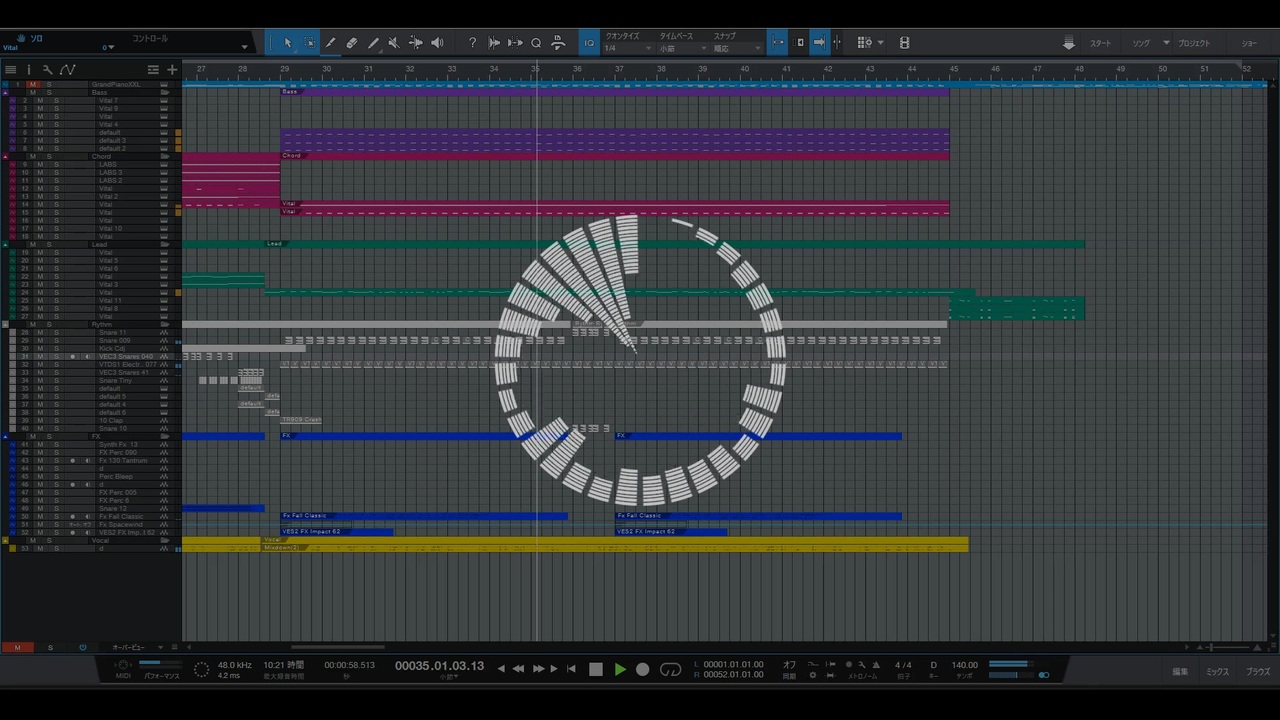The width and height of the screenshot is (1280, 720).
Task: Select the Listen speaker tool
Action: click(x=437, y=43)
